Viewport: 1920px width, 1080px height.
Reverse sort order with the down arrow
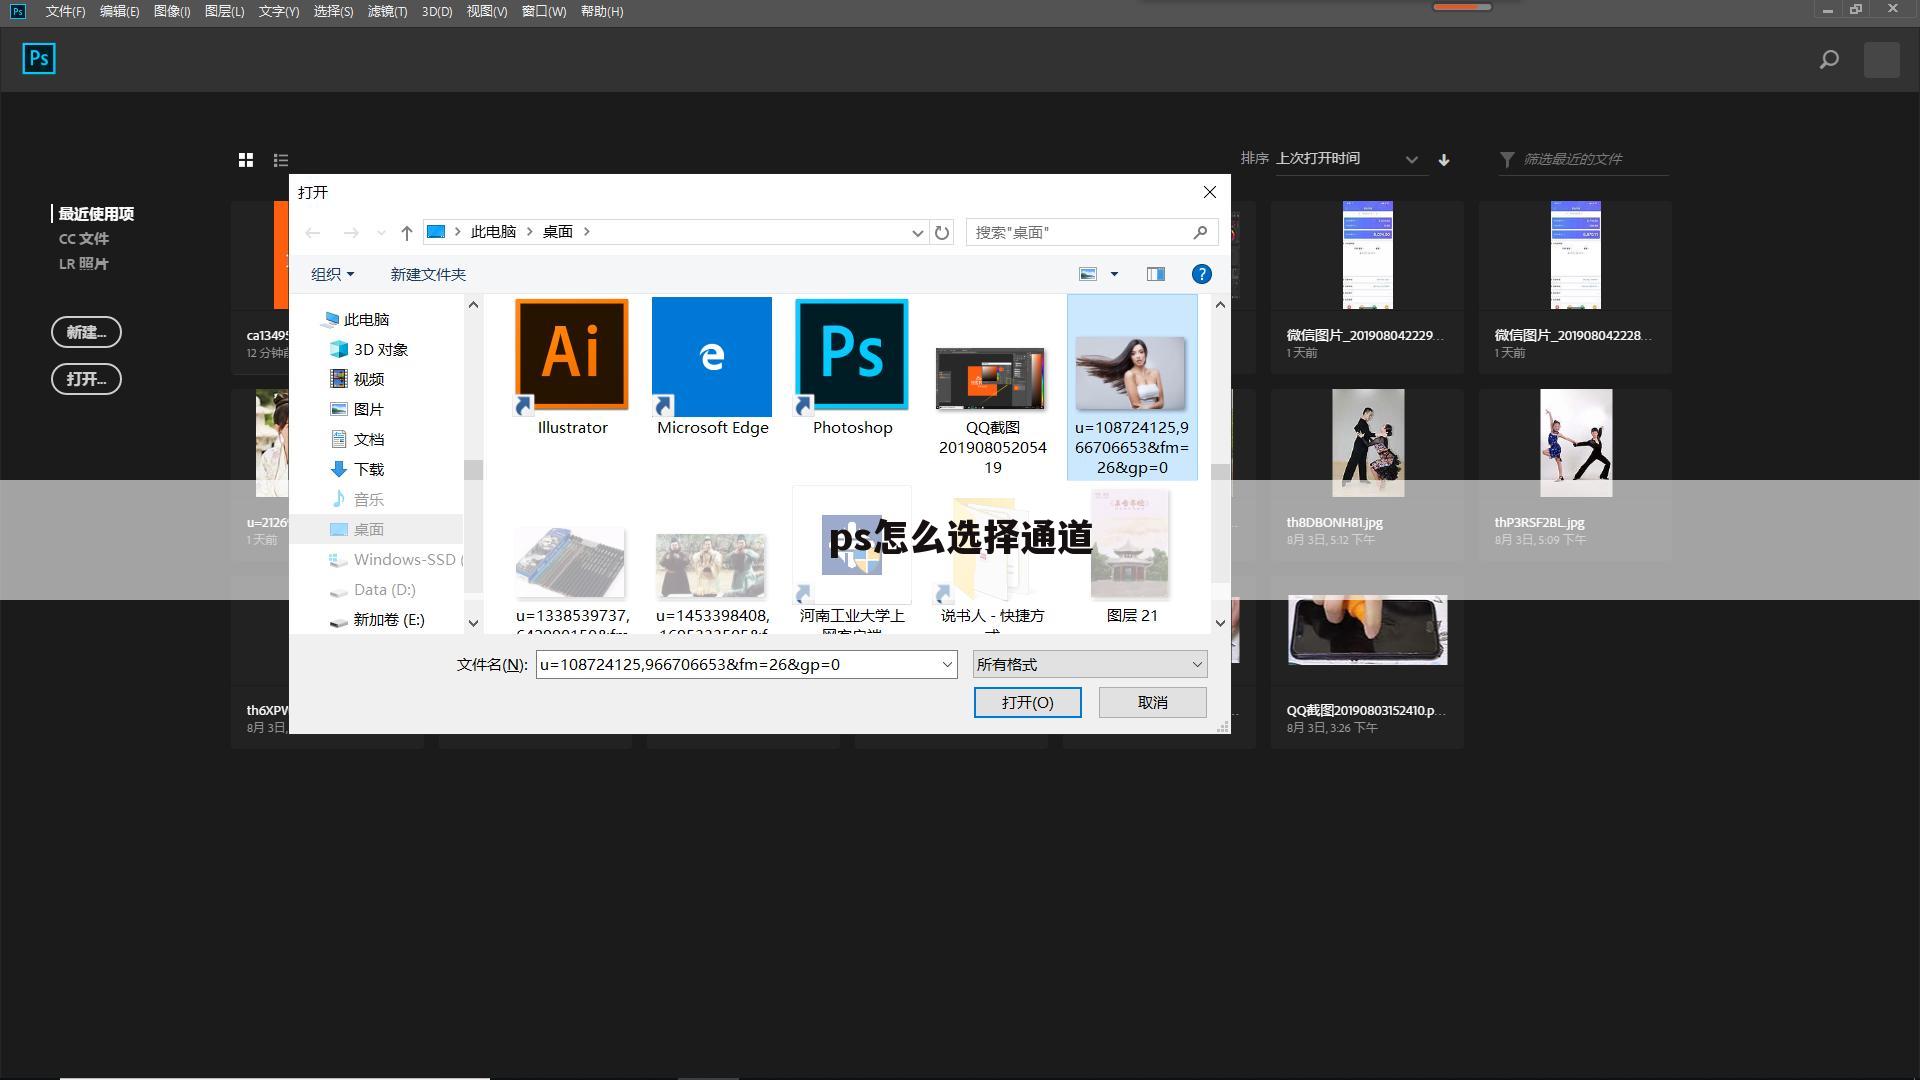coord(1444,159)
